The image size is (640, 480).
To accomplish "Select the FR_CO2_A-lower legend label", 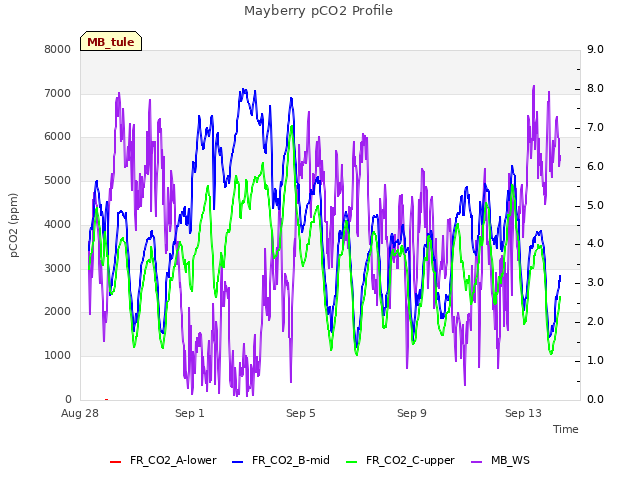I will click(x=173, y=460).
